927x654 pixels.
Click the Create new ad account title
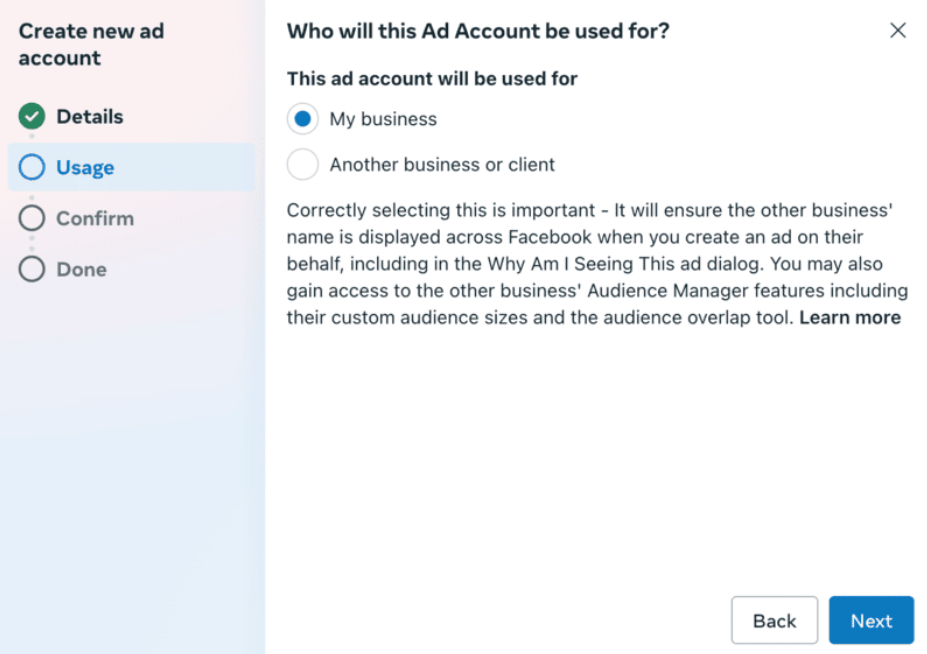click(91, 44)
